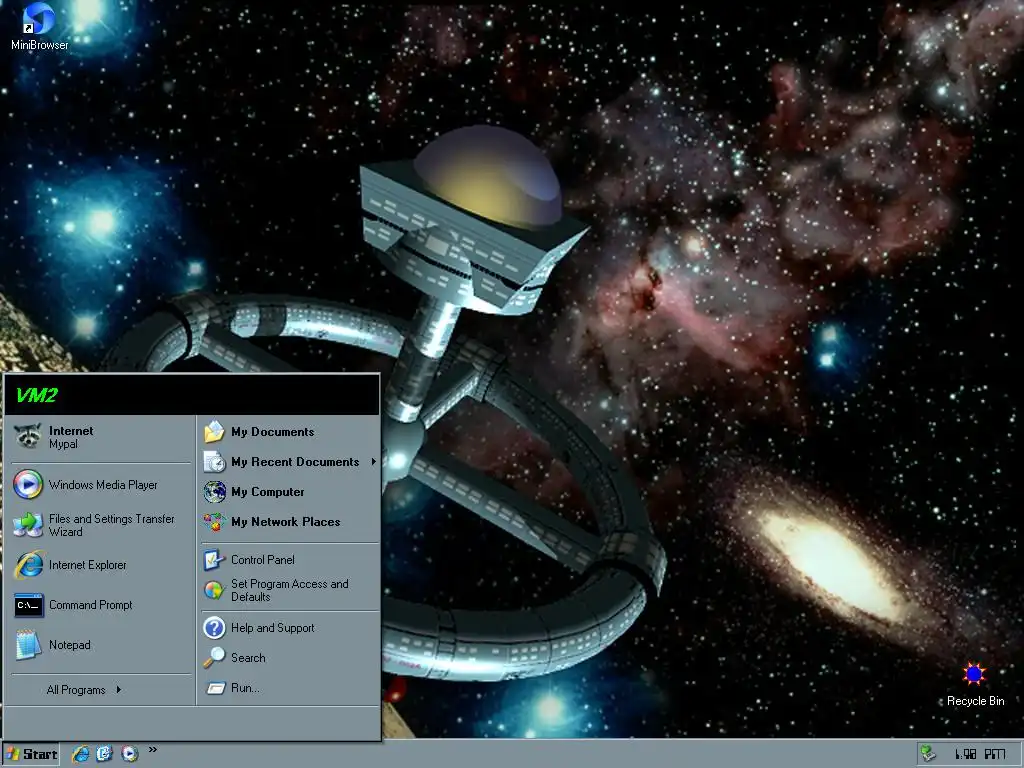
Task: Click the Start button on taskbar
Action: coord(31,754)
